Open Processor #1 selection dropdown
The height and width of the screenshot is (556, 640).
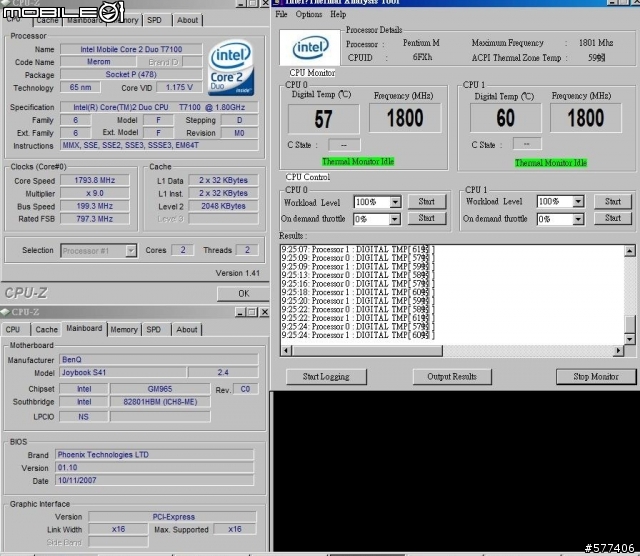coord(131,251)
